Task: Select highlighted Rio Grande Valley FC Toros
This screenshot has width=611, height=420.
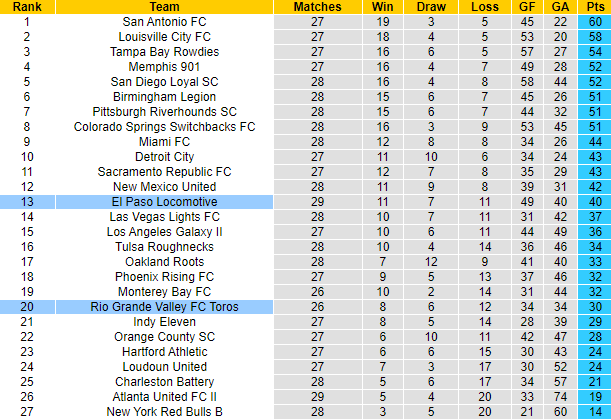Action: 164,307
